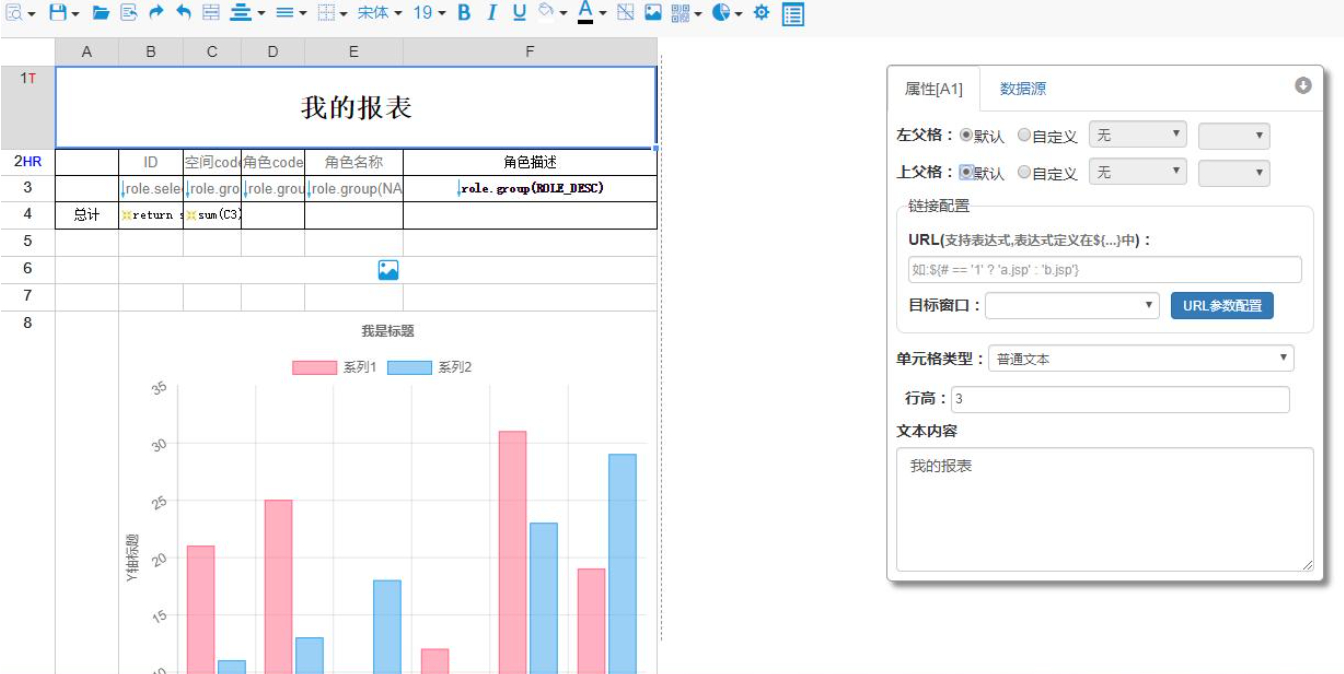This screenshot has width=1344, height=674.
Task: Open the font color A picker
Action: pyautogui.click(x=591, y=13)
